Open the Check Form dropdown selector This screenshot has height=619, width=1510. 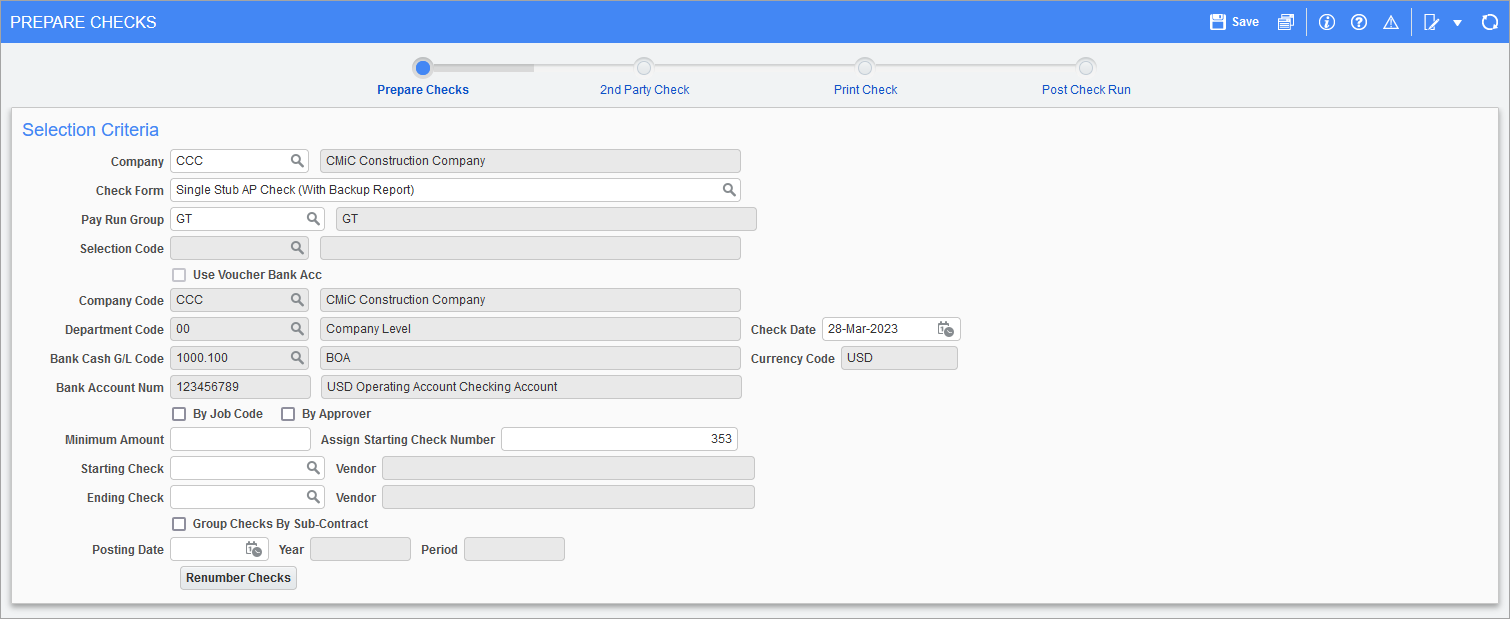tap(731, 189)
